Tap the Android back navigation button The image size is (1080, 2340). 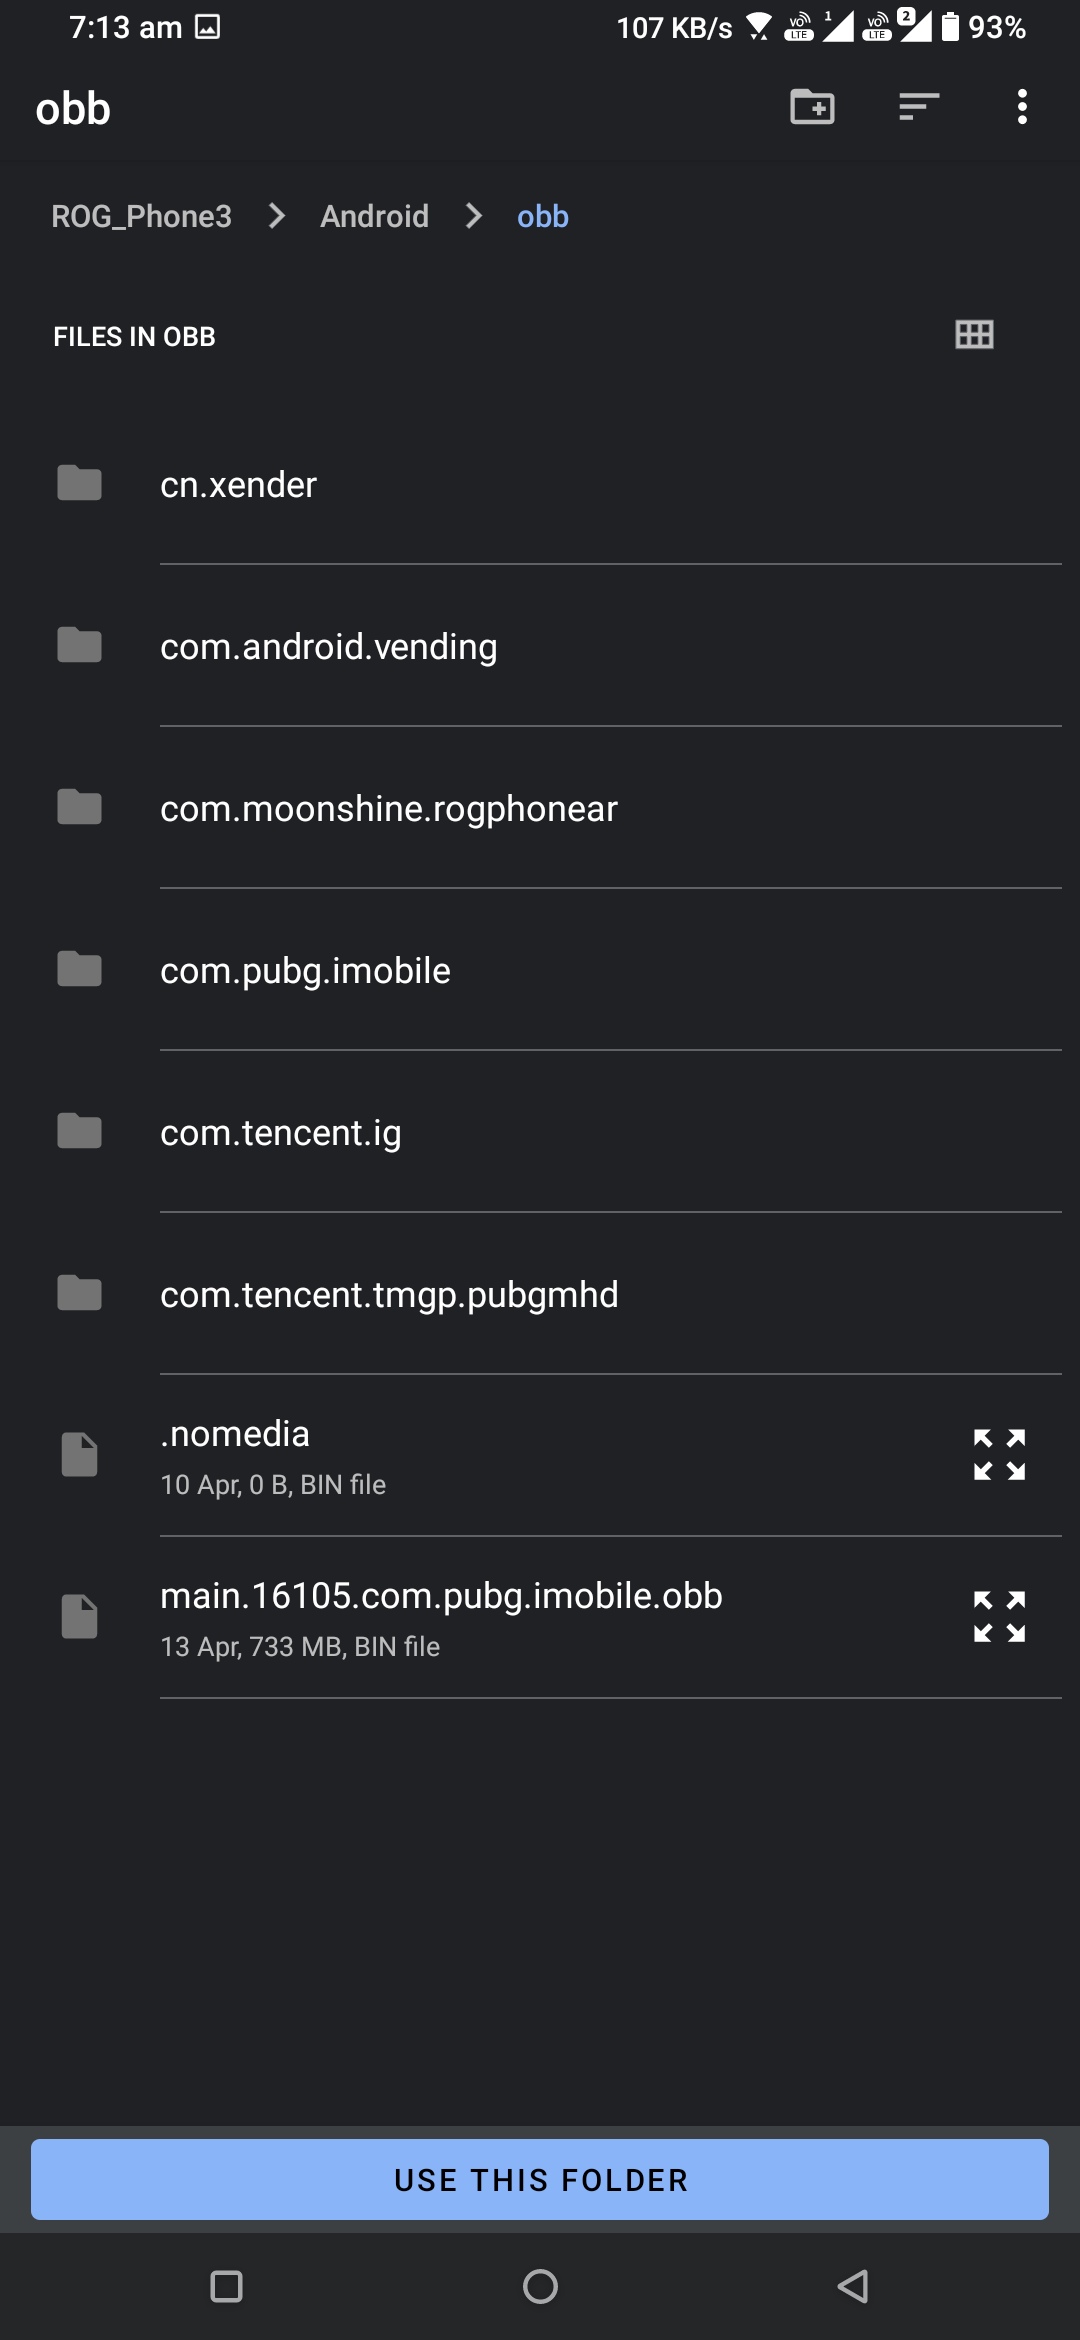click(x=853, y=2286)
